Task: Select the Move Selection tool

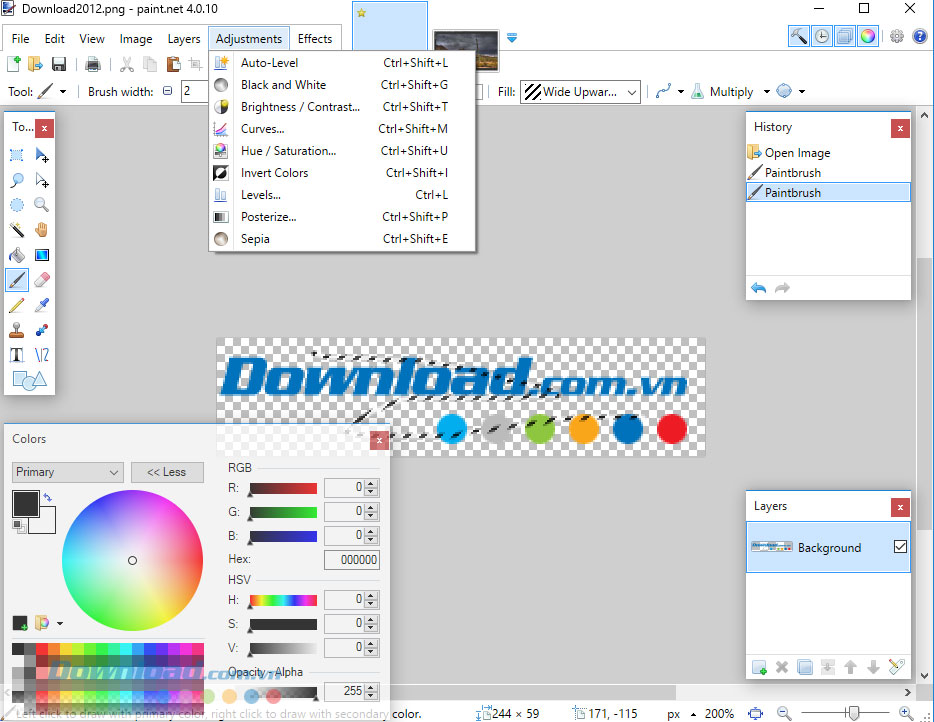Action: click(x=42, y=180)
